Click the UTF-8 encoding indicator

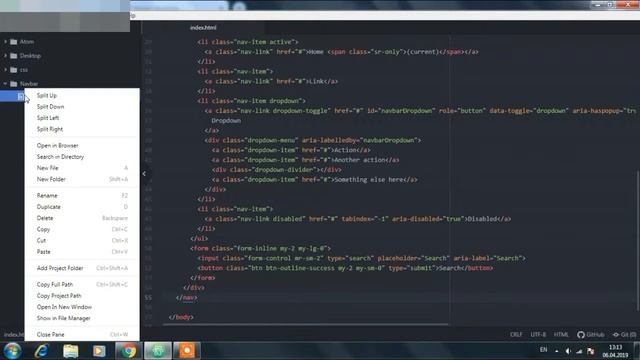(538, 334)
